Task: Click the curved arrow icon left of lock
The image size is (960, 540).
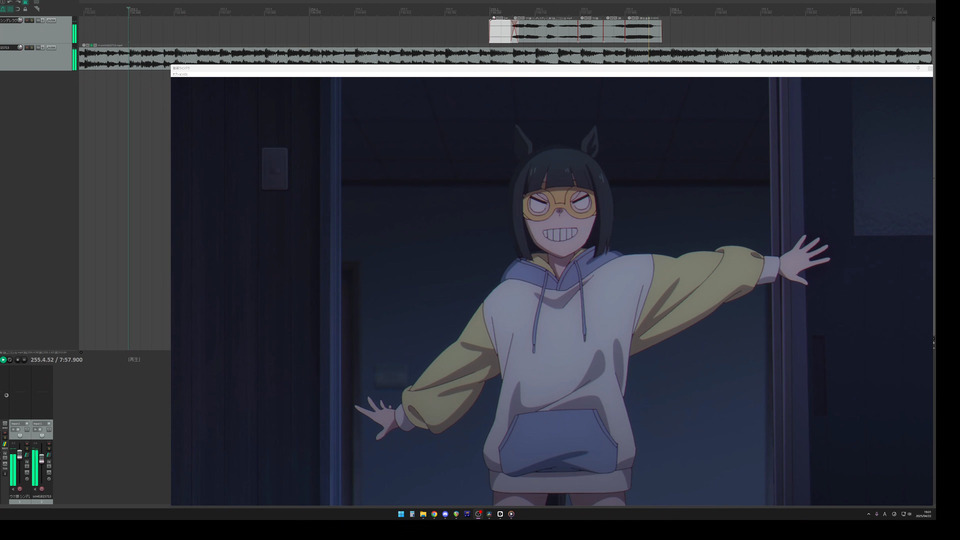Action: (18, 9)
